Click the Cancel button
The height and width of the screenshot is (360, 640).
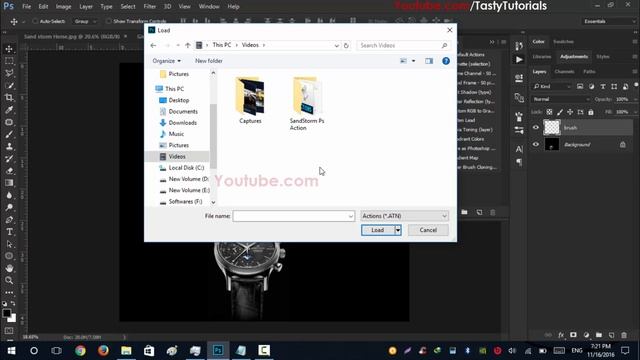(x=428, y=230)
